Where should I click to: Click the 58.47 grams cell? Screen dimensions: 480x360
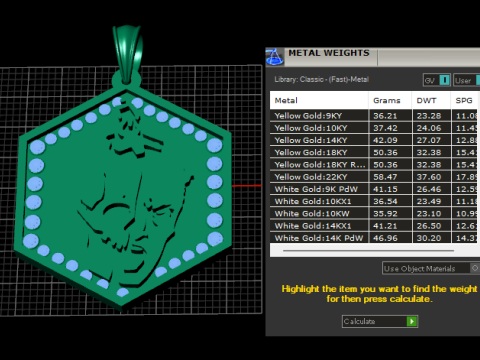click(x=390, y=177)
